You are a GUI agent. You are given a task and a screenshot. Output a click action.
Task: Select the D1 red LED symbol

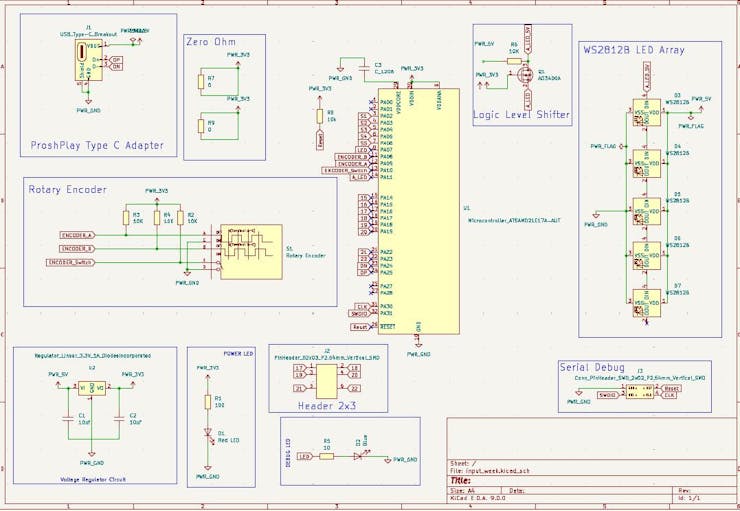click(x=209, y=433)
